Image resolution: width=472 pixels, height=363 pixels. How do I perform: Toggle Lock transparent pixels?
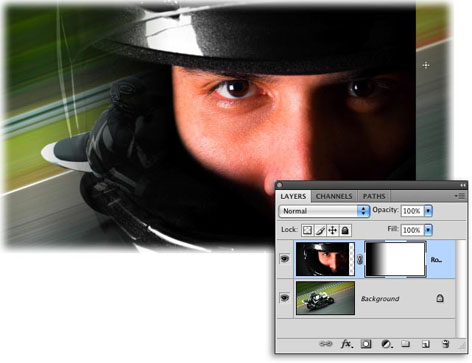(307, 230)
